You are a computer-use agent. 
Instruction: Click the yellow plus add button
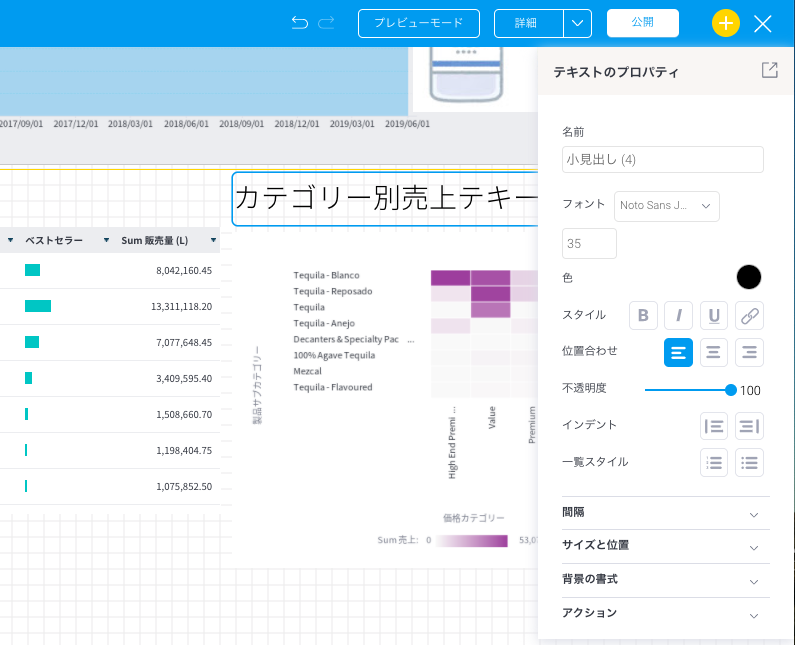click(726, 23)
